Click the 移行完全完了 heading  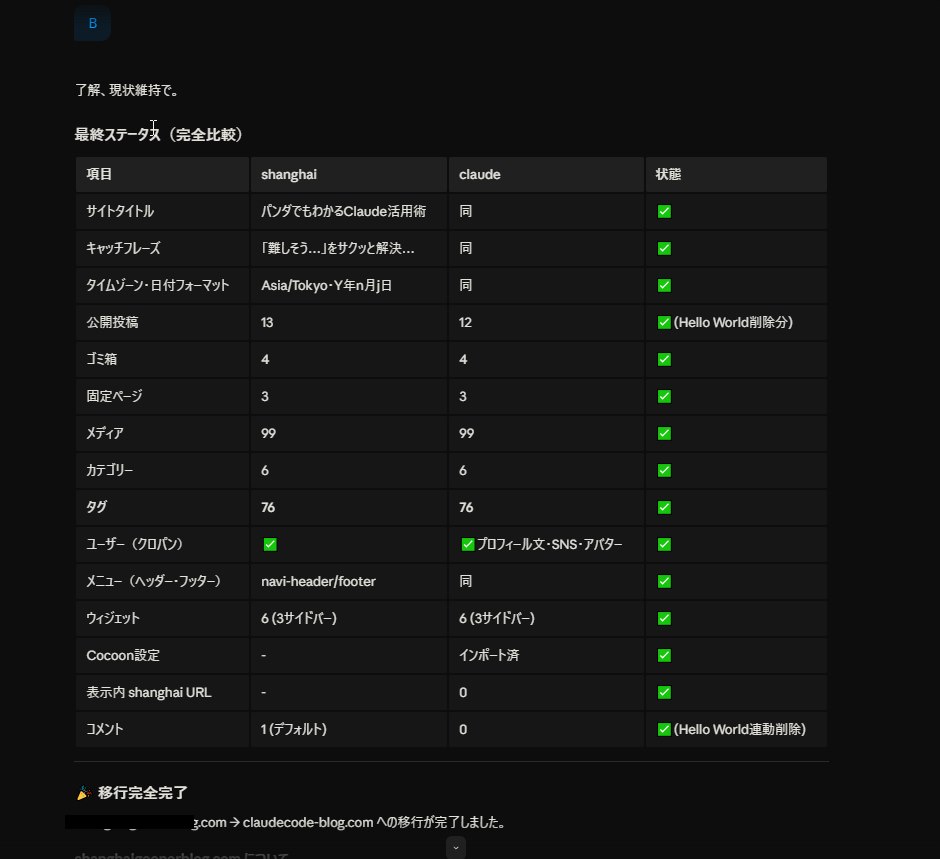pyautogui.click(x=143, y=793)
